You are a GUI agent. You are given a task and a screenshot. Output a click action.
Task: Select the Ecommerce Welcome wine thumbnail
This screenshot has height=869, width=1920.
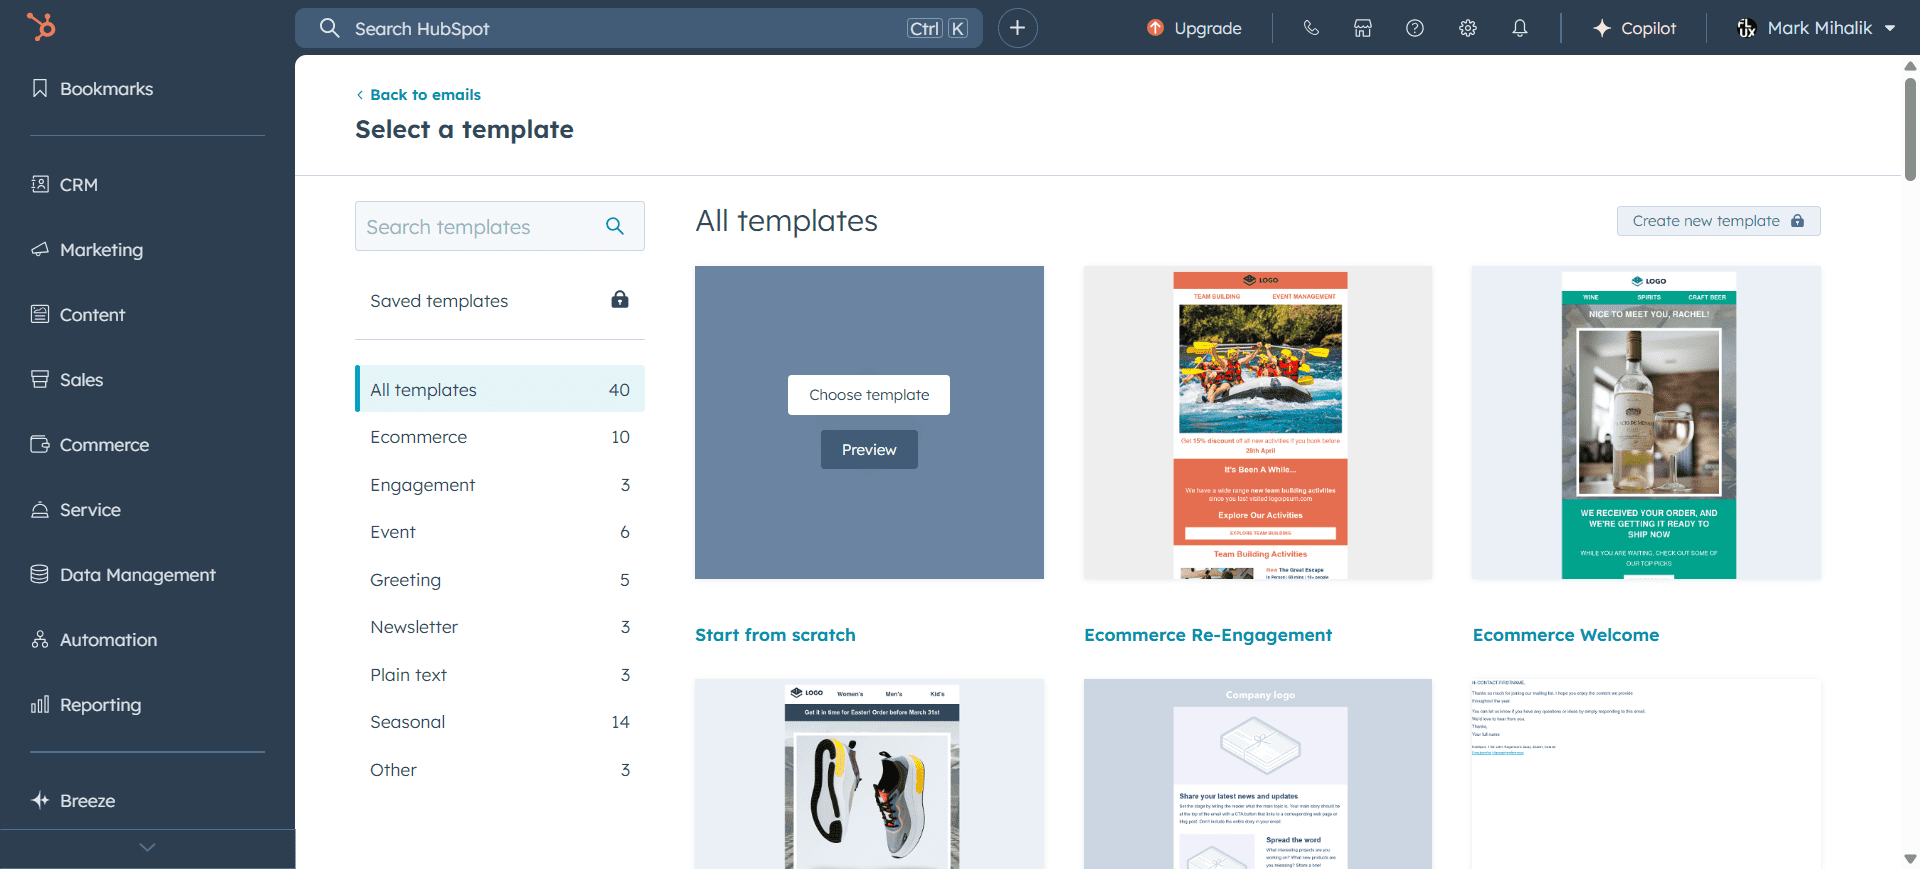coord(1646,422)
